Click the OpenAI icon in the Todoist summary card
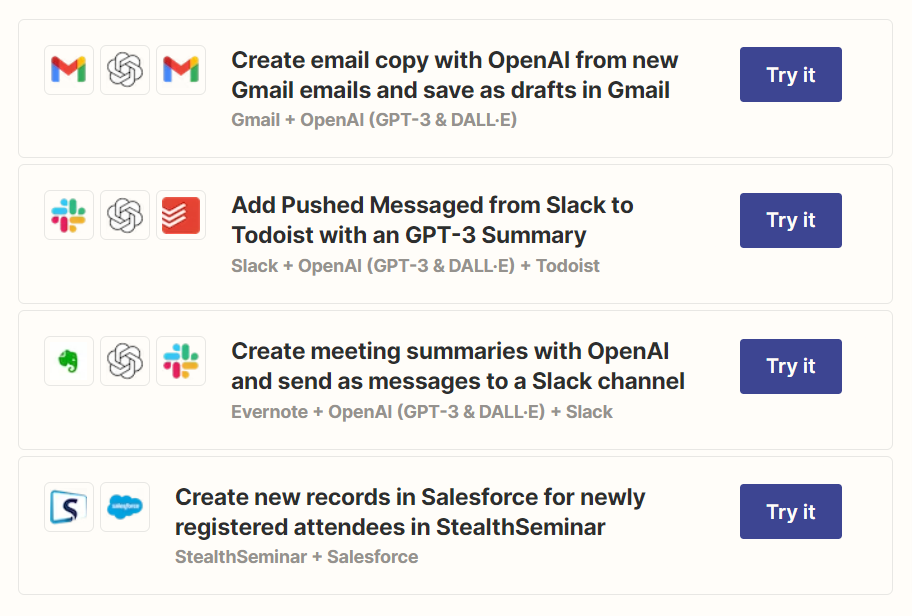Screen dimensions: 912x616 coord(125,215)
